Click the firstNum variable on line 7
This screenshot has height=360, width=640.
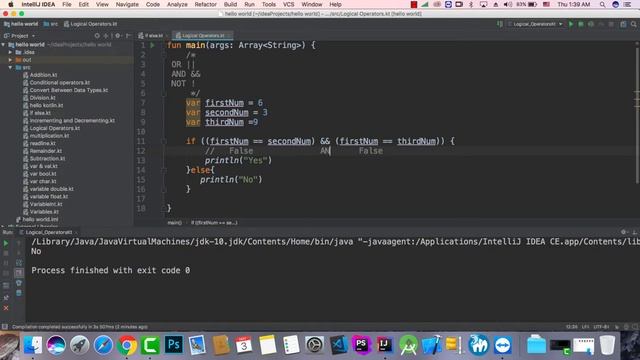(x=224, y=103)
